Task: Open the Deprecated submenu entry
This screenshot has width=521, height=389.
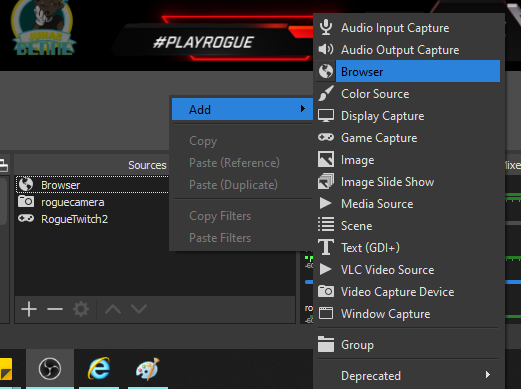Action: pyautogui.click(x=408, y=375)
